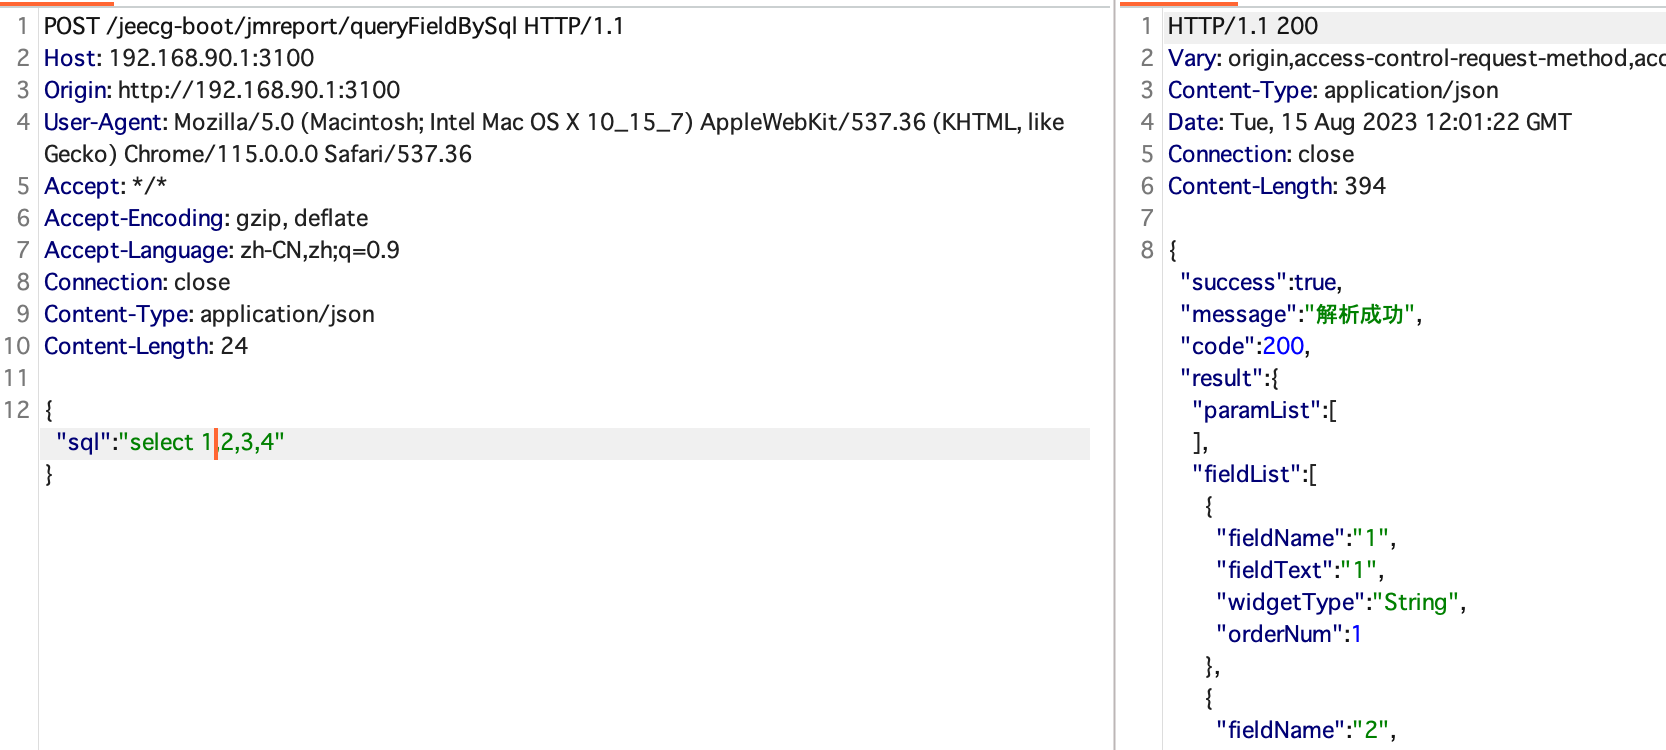Click the Content-Length: 24 header

click(x=146, y=346)
